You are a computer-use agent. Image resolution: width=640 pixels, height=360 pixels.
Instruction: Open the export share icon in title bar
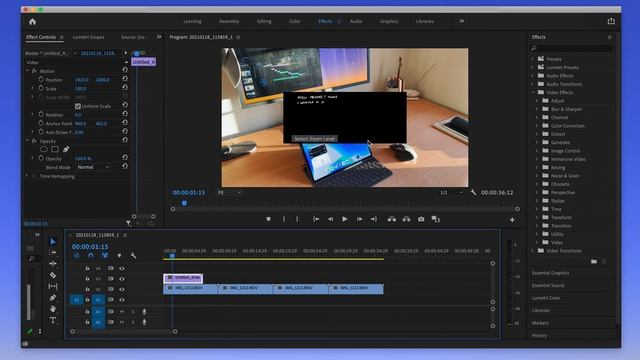(x=611, y=21)
